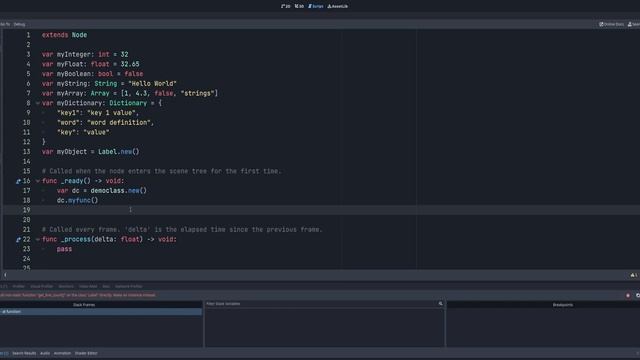Image resolution: width=640 pixels, height=360 pixels.
Task: Click the Stack Frames header
Action: pyautogui.click(x=84, y=305)
